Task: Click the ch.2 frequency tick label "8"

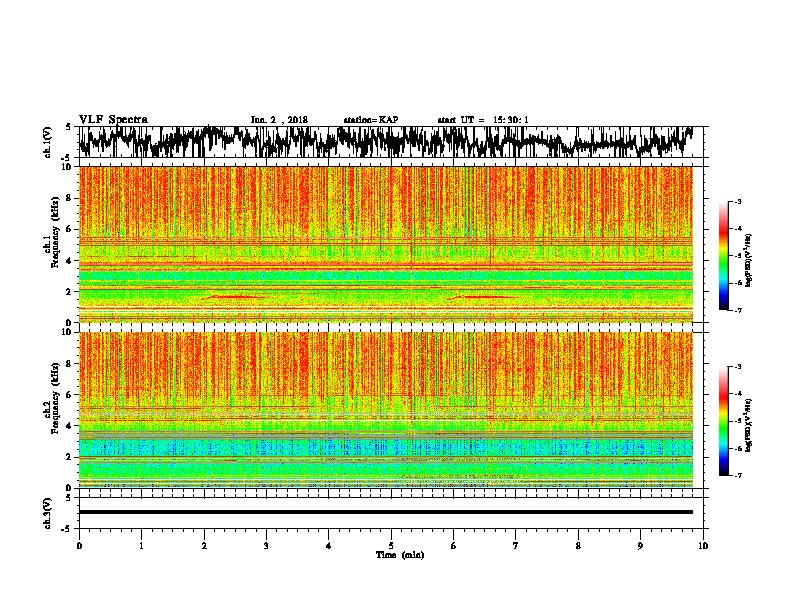Action: pyautogui.click(x=69, y=364)
